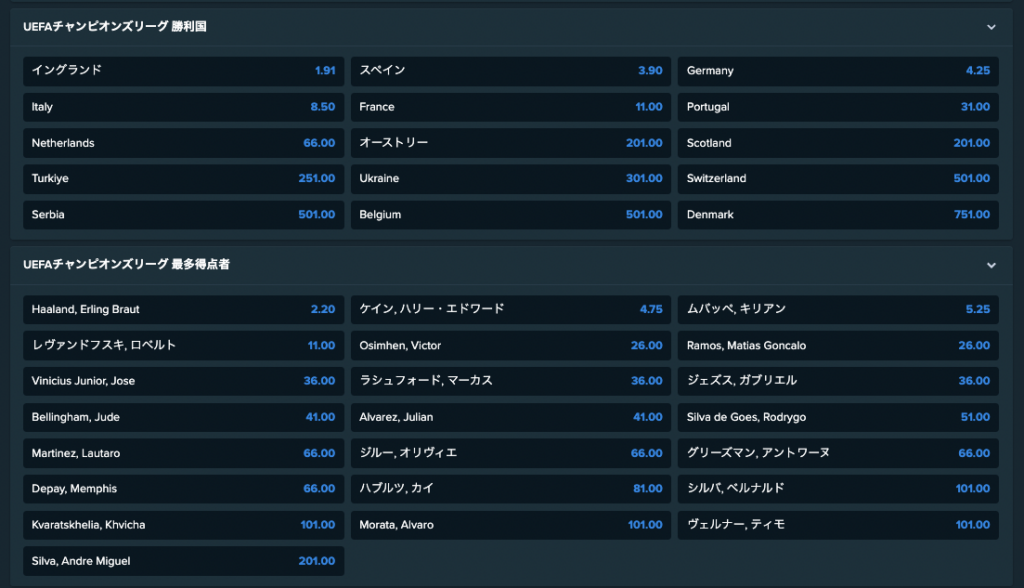The image size is (1024, 588).
Task: Choose France at 11.00
Action: tap(511, 106)
